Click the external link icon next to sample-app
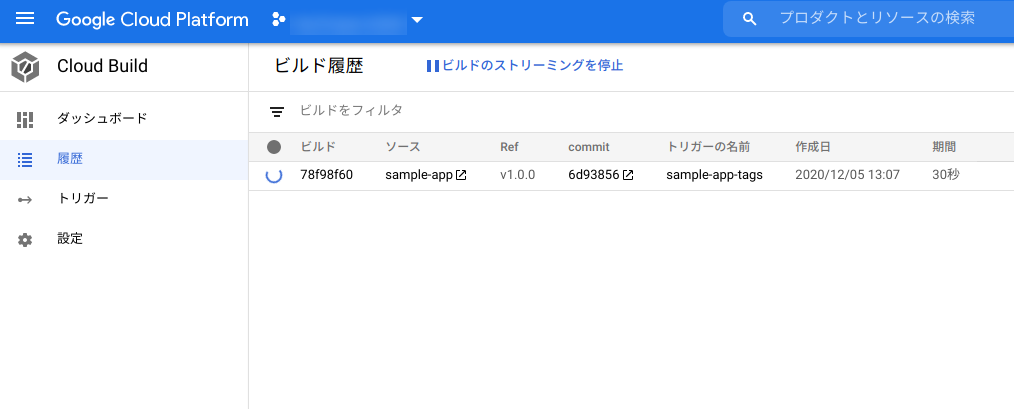 click(461, 175)
